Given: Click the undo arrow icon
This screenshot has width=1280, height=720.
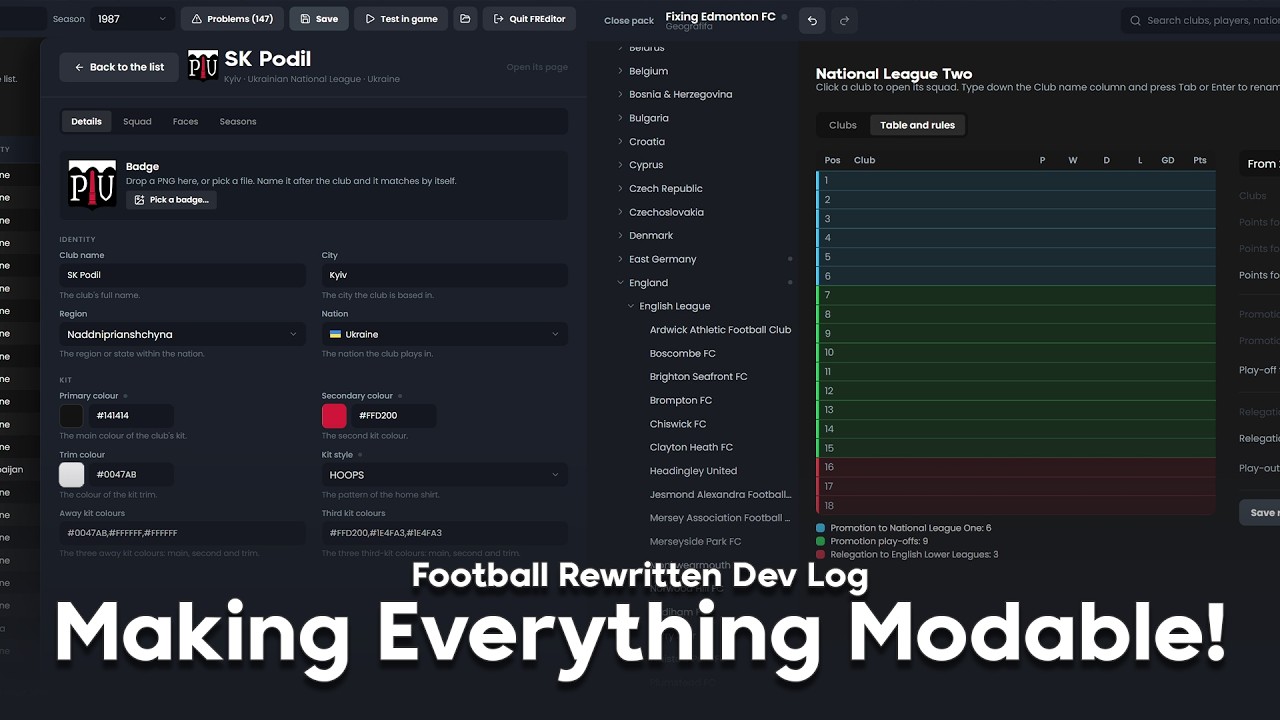Looking at the screenshot, I should point(812,20).
